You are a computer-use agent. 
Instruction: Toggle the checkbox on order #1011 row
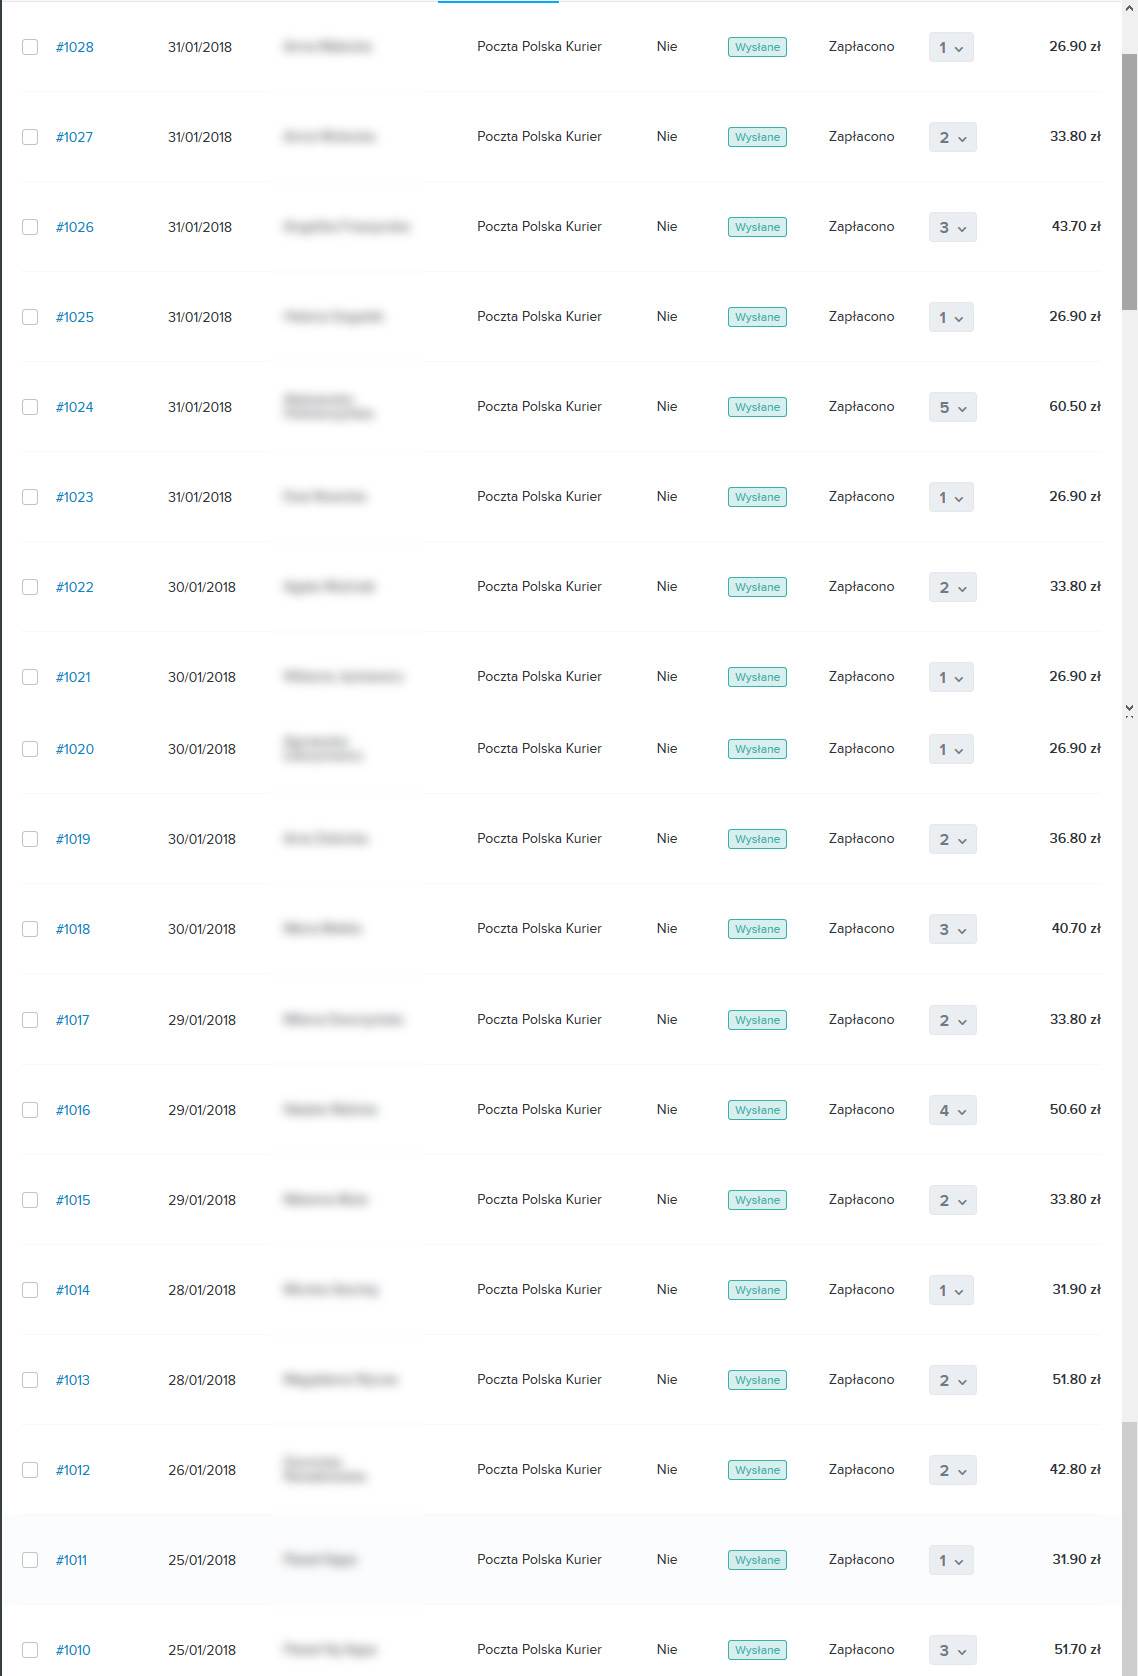click(x=30, y=1560)
